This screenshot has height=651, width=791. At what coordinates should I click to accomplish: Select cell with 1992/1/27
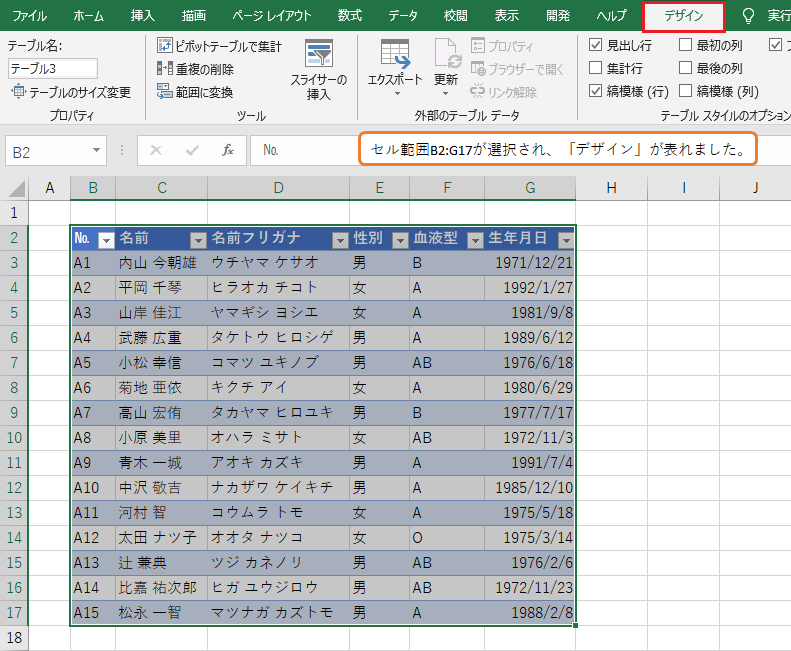(530, 288)
